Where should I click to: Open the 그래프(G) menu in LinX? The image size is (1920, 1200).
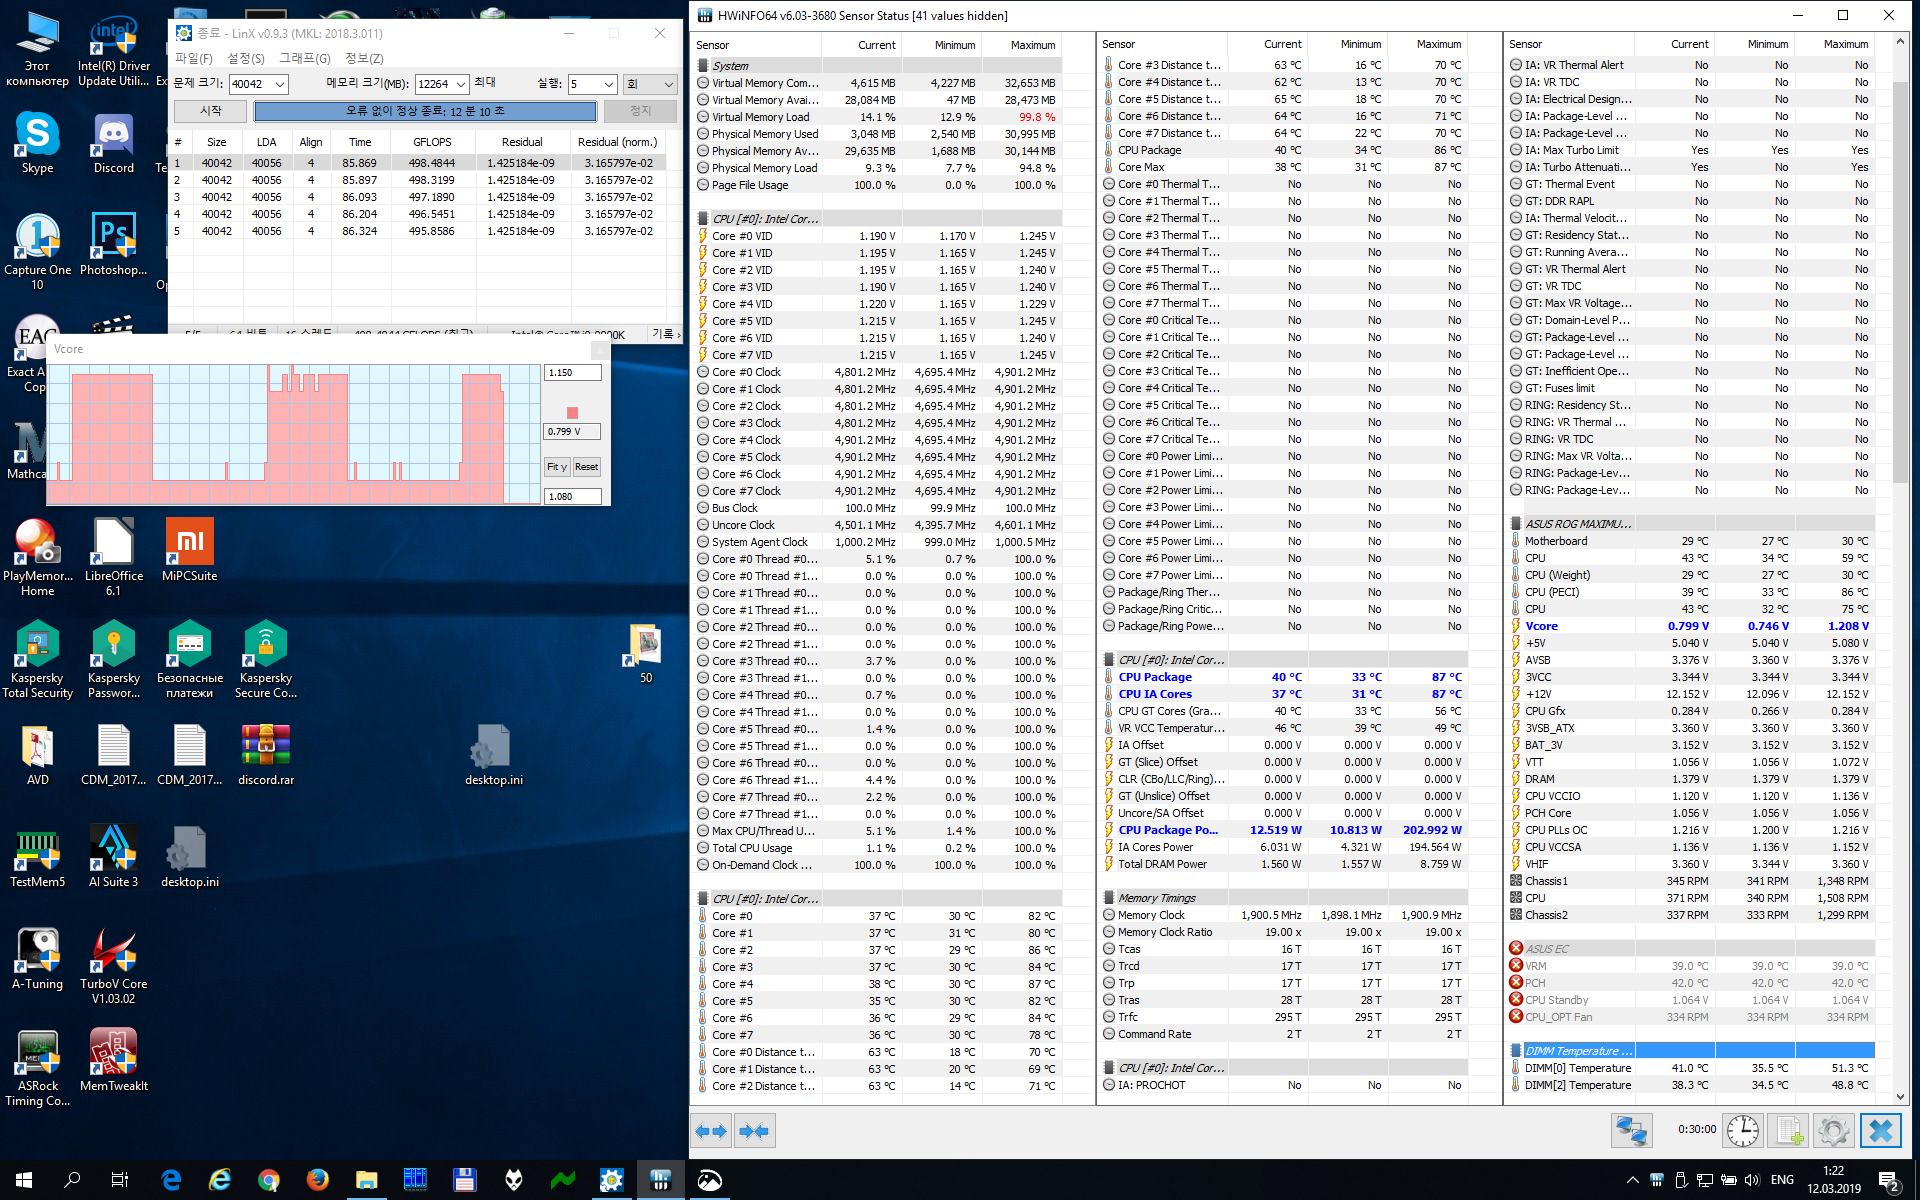point(304,58)
